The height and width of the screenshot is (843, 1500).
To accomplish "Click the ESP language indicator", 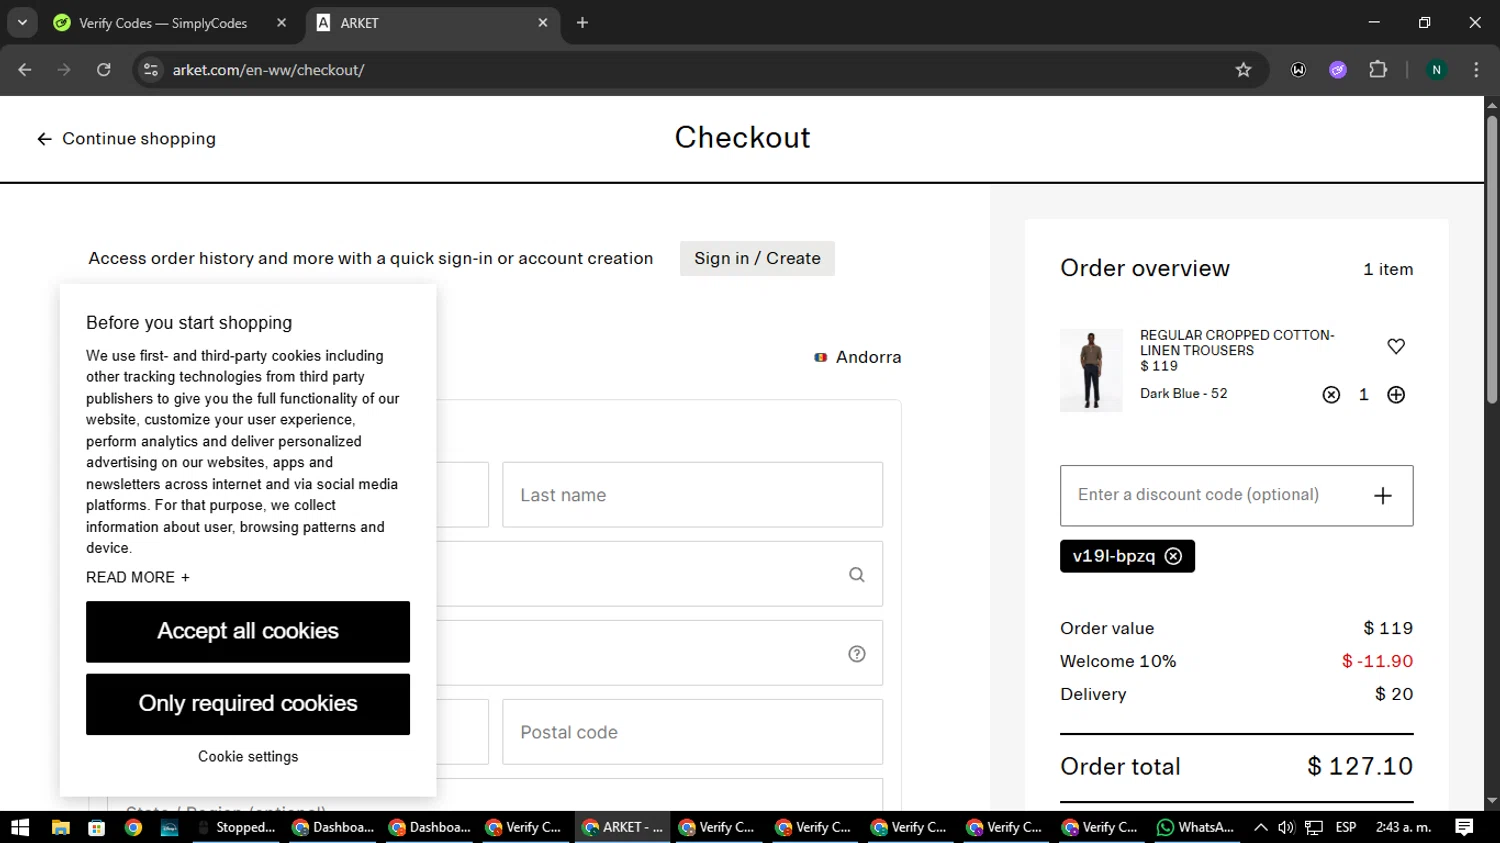I will coord(1346,827).
